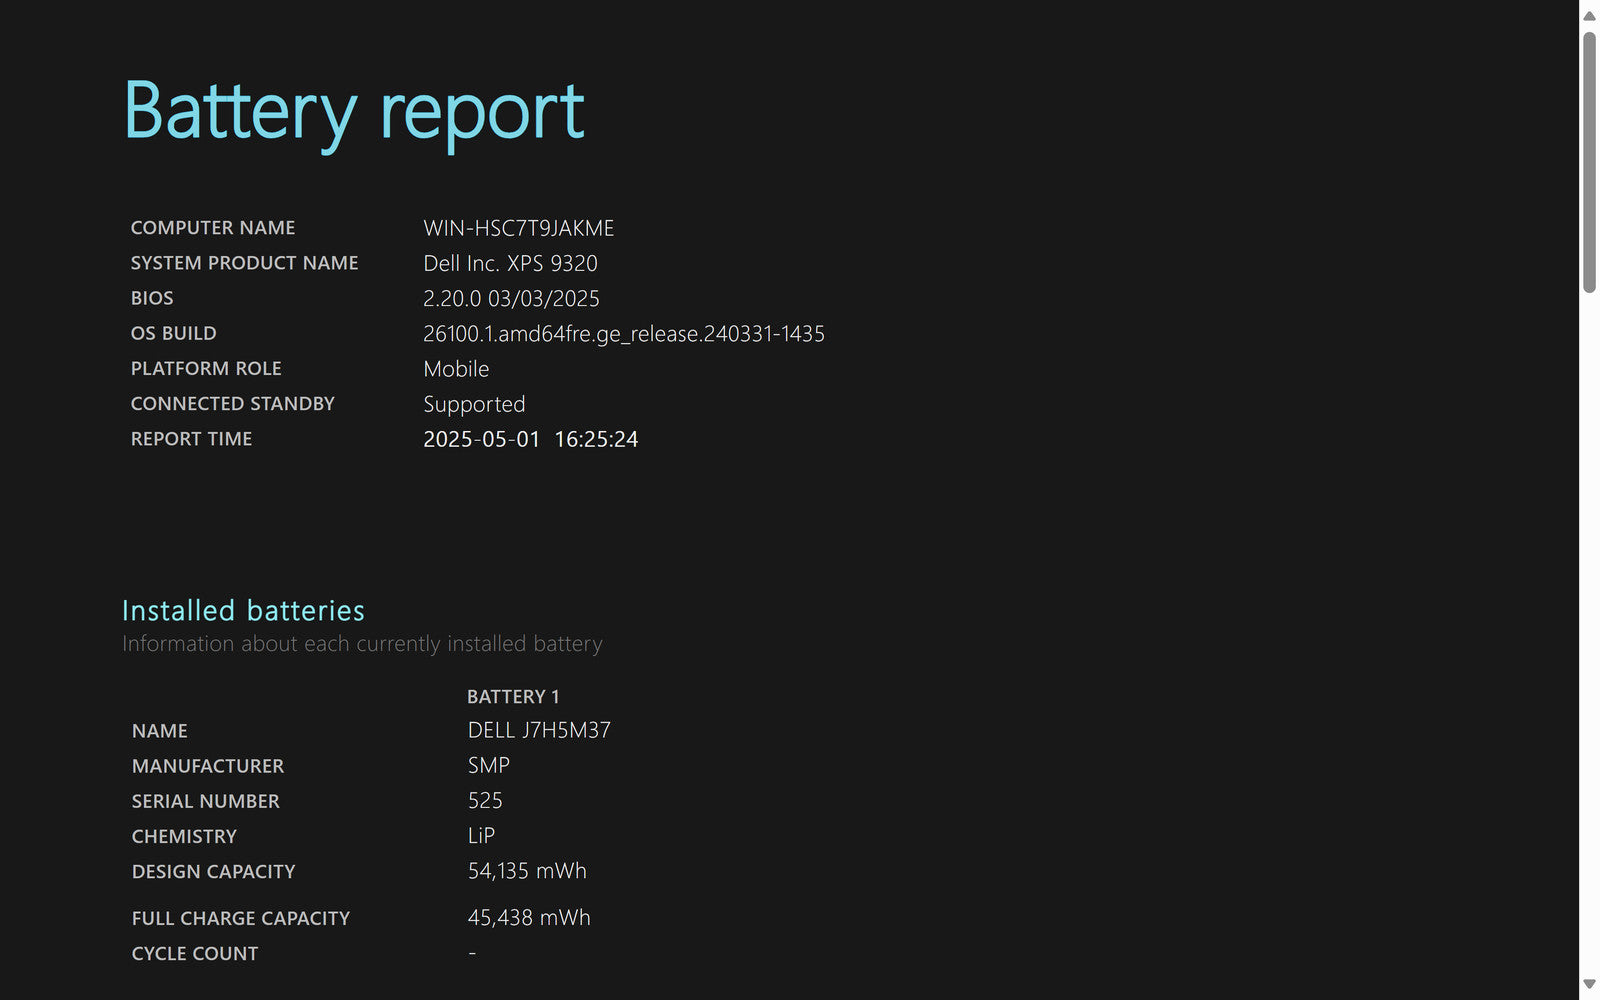Screen dimensions: 1600x1000
Task: Click the BATTERY 1 column header
Action: (x=513, y=696)
